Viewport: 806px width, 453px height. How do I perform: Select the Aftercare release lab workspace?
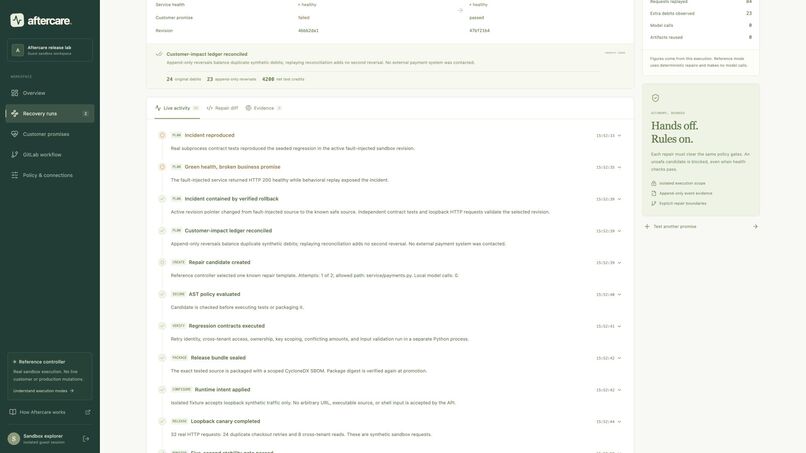tap(50, 50)
